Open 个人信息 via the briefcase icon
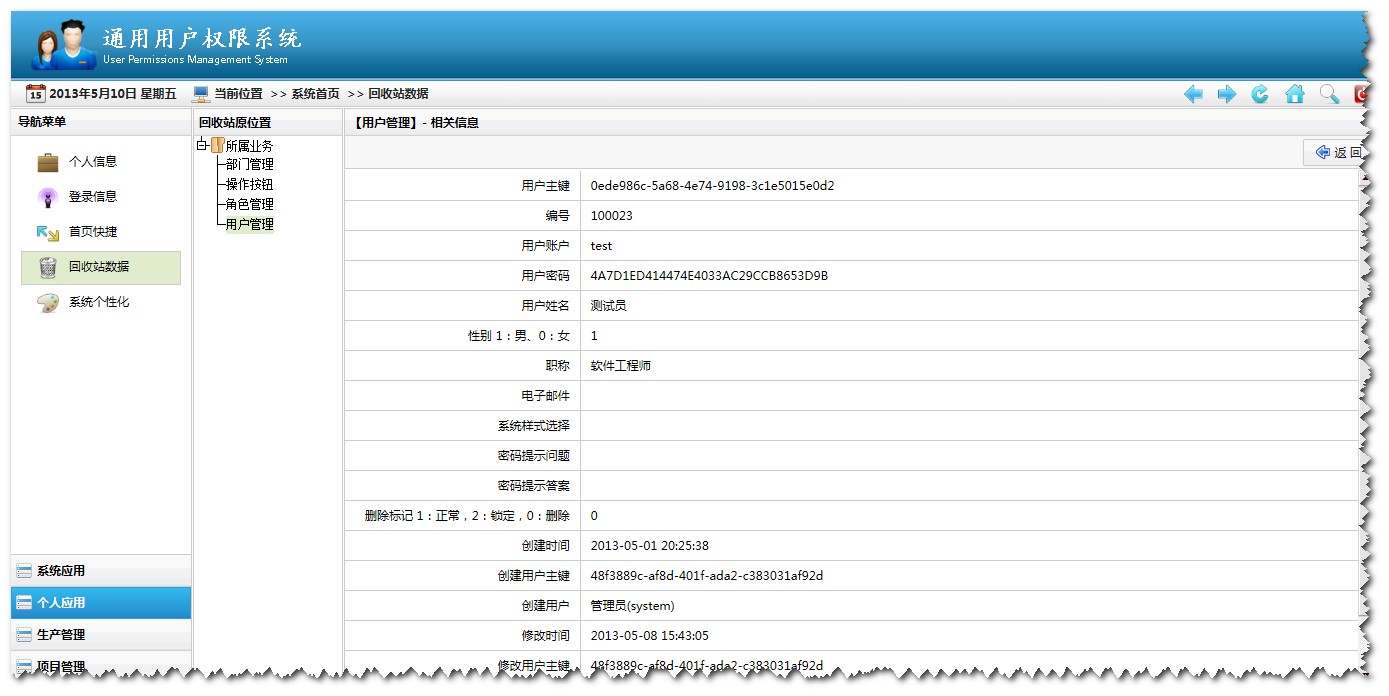 tap(47, 160)
